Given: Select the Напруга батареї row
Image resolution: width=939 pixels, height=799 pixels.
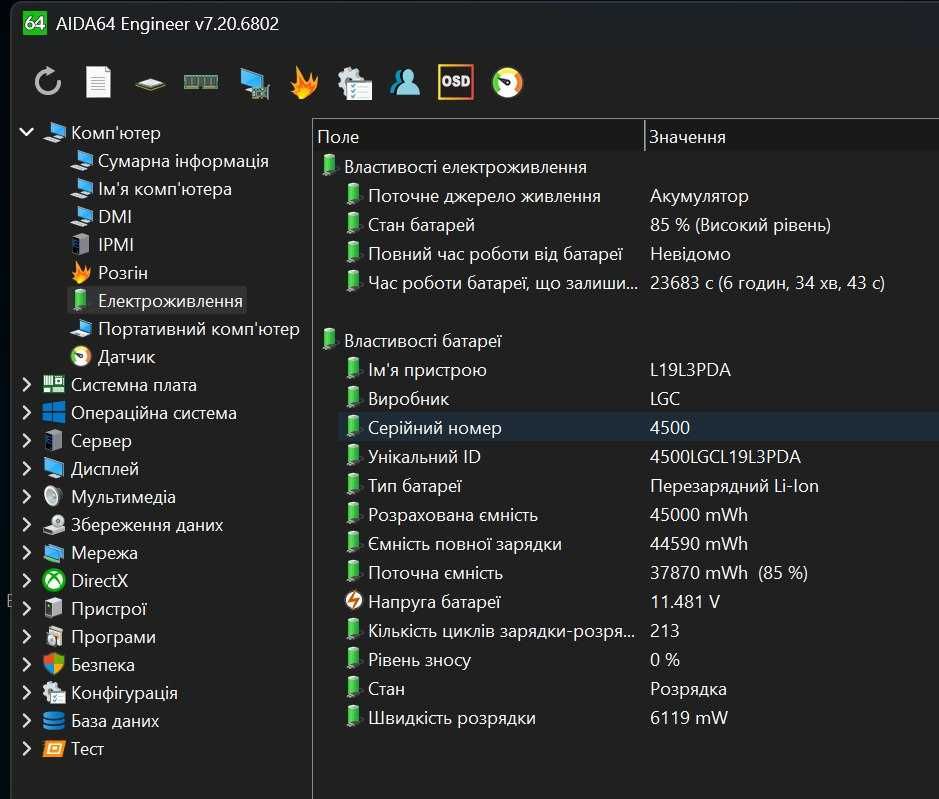Looking at the screenshot, I should 638,601.
